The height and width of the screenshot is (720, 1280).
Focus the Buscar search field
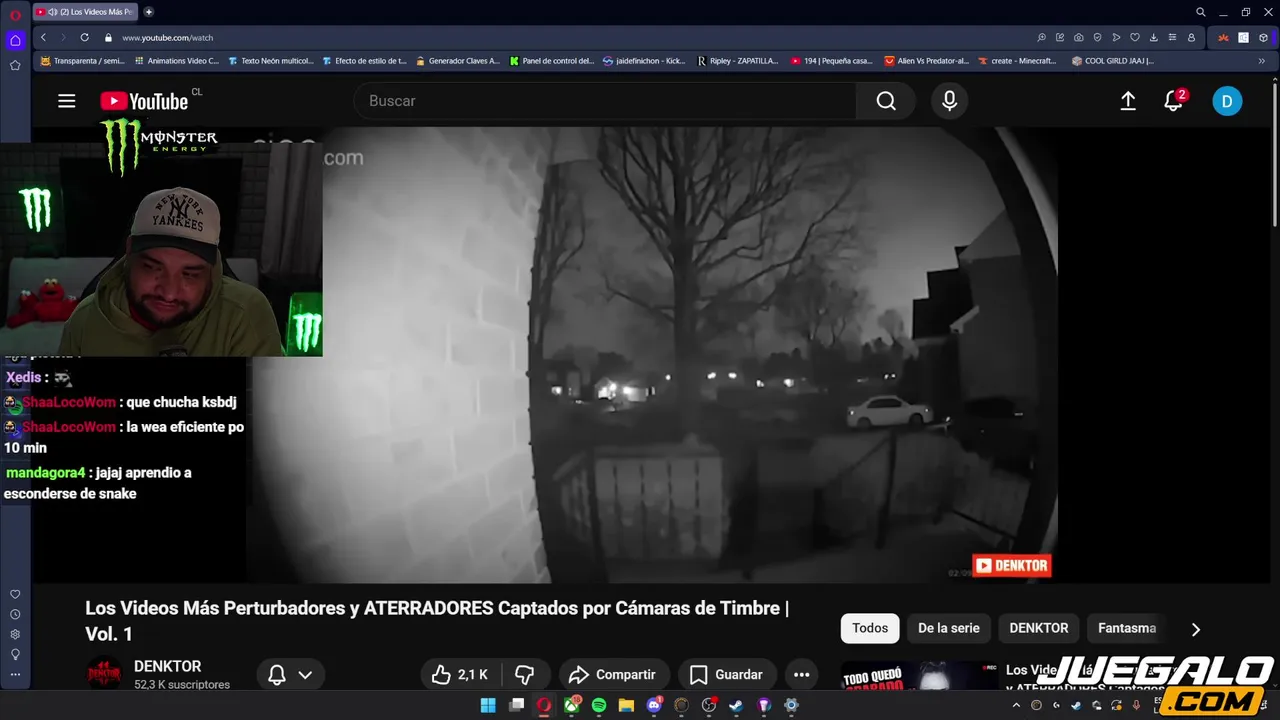click(x=604, y=101)
